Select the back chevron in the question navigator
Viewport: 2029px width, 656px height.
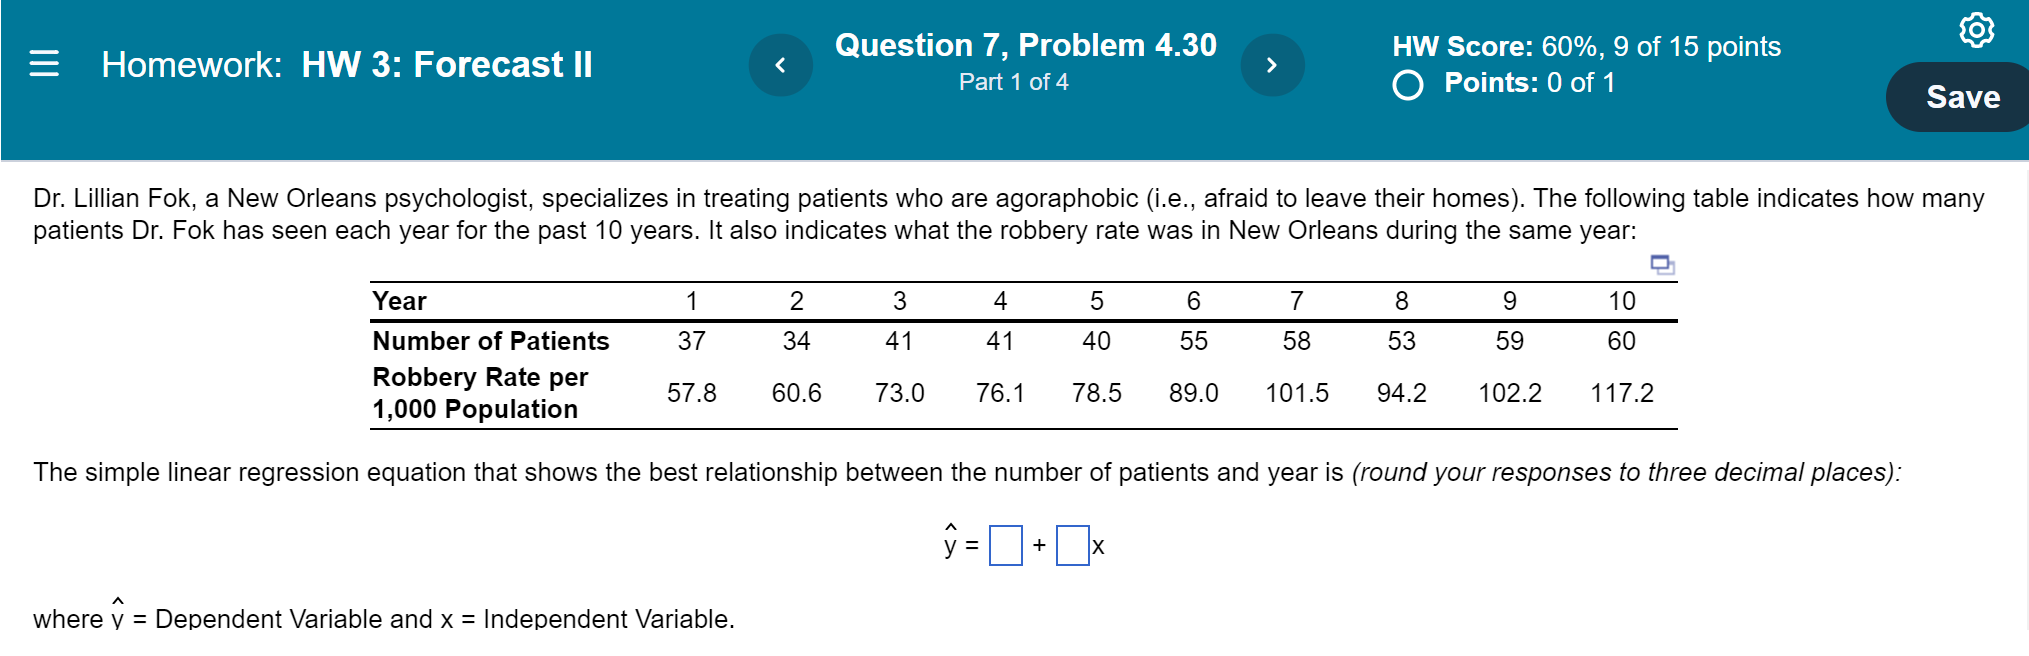(x=781, y=64)
